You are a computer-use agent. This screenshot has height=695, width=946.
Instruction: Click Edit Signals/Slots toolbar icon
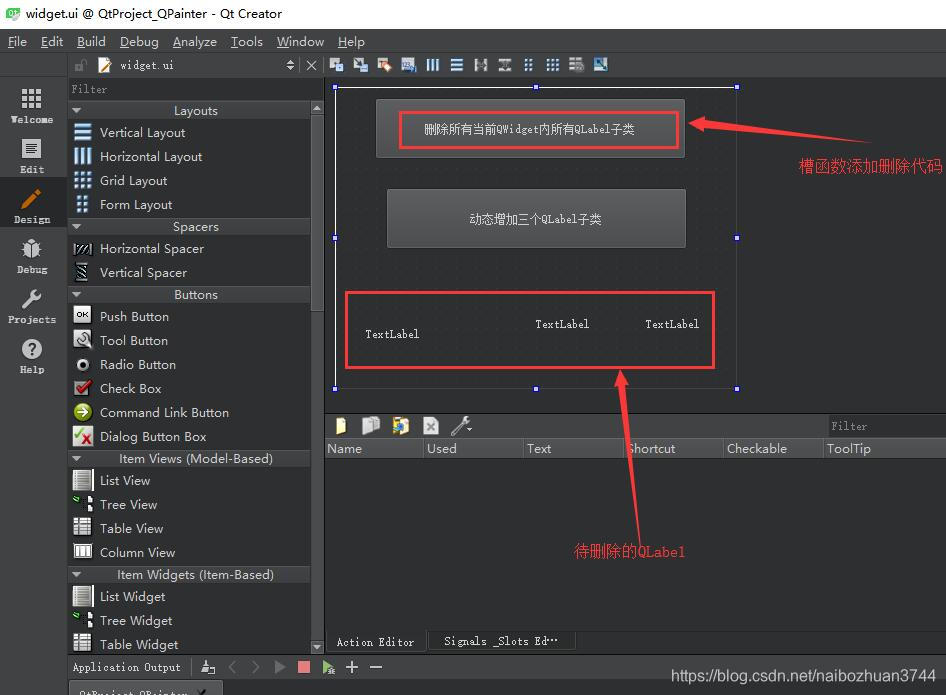coord(360,65)
